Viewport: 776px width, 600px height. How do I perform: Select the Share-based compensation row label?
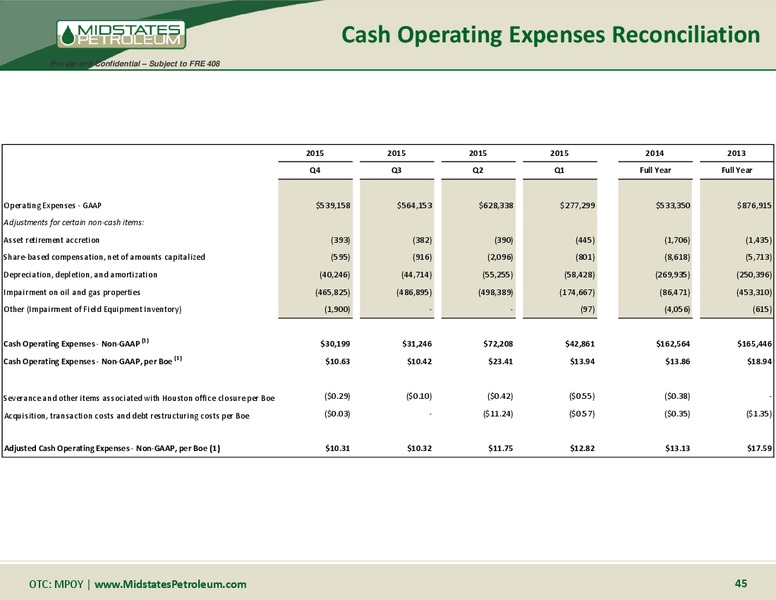click(x=104, y=257)
